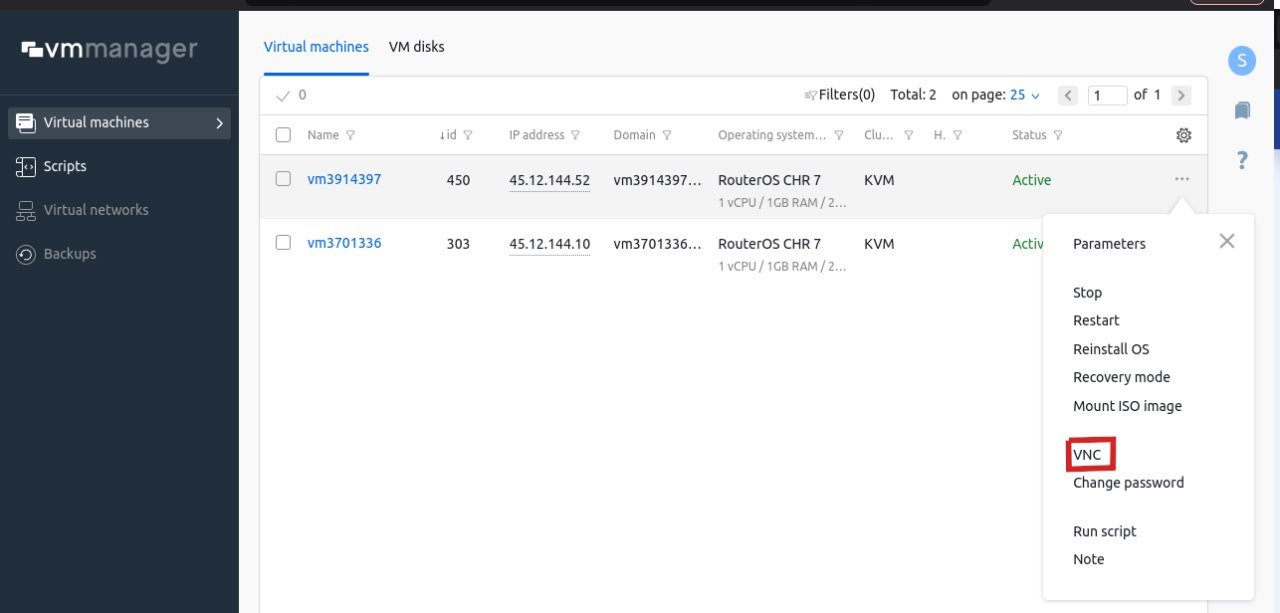
Task: Open table column settings gear
Action: pyautogui.click(x=1183, y=135)
